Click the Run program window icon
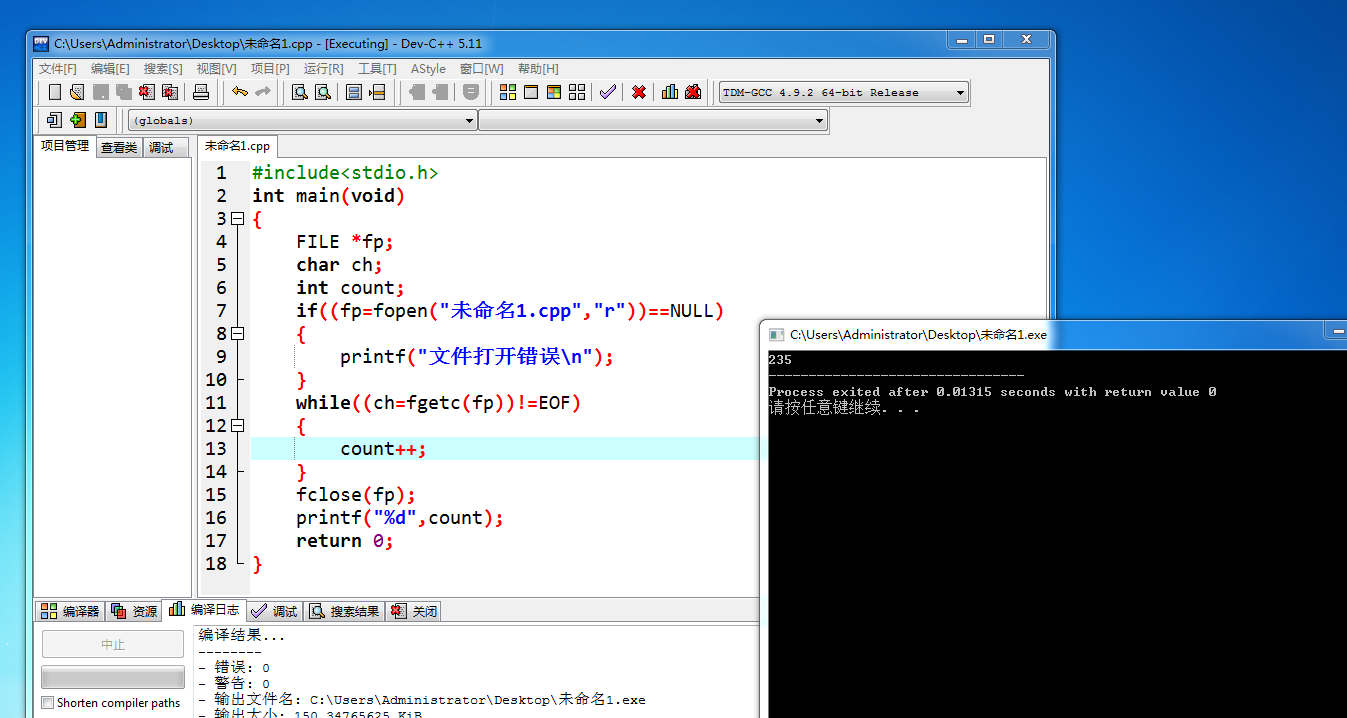The height and width of the screenshot is (718, 1347). click(x=531, y=92)
